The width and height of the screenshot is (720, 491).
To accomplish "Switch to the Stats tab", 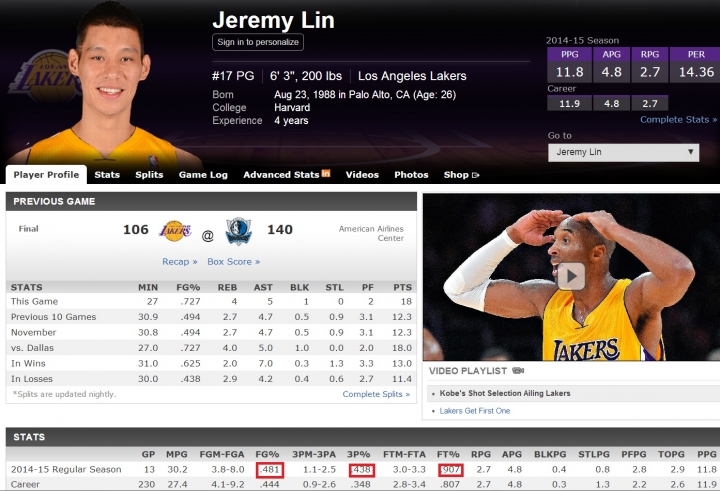I will tap(107, 175).
